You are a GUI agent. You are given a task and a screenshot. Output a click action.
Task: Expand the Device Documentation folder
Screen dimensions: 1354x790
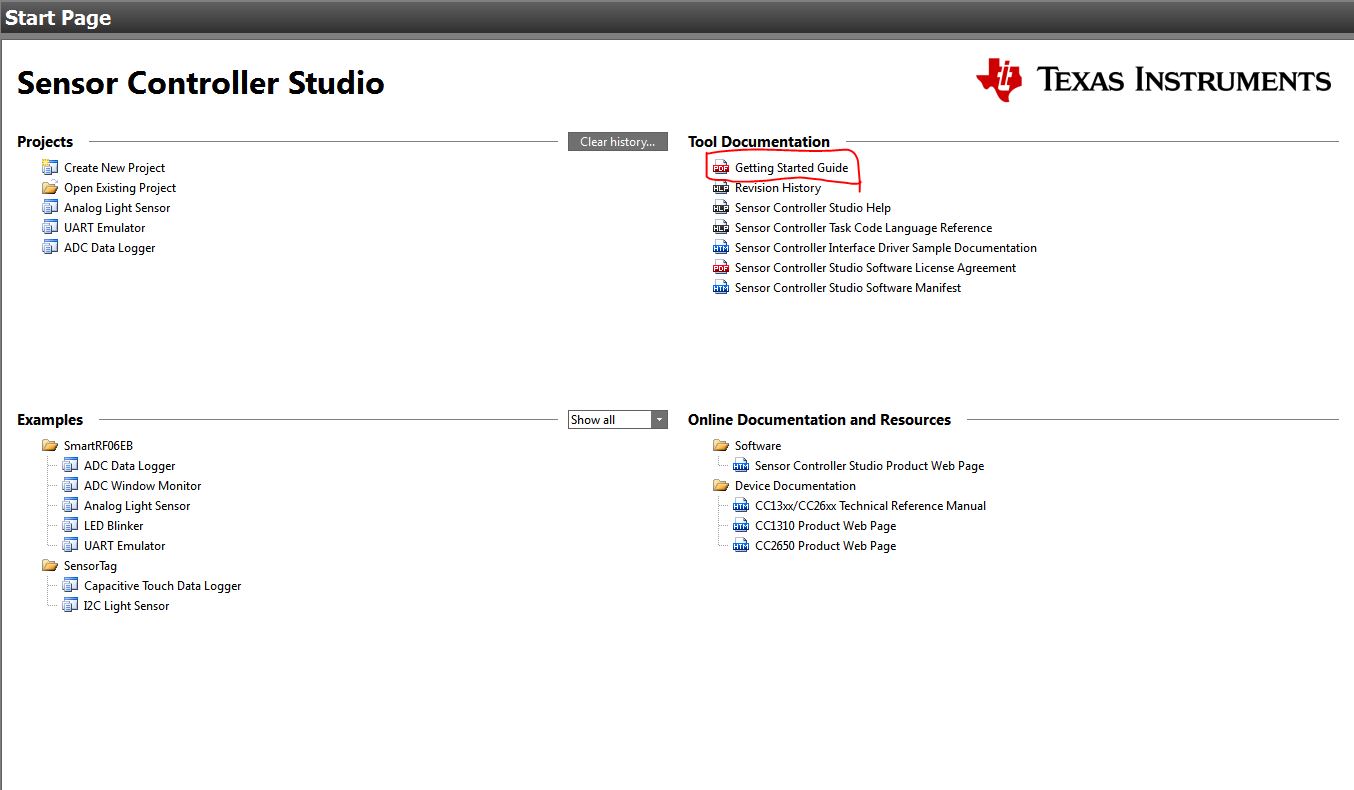721,485
